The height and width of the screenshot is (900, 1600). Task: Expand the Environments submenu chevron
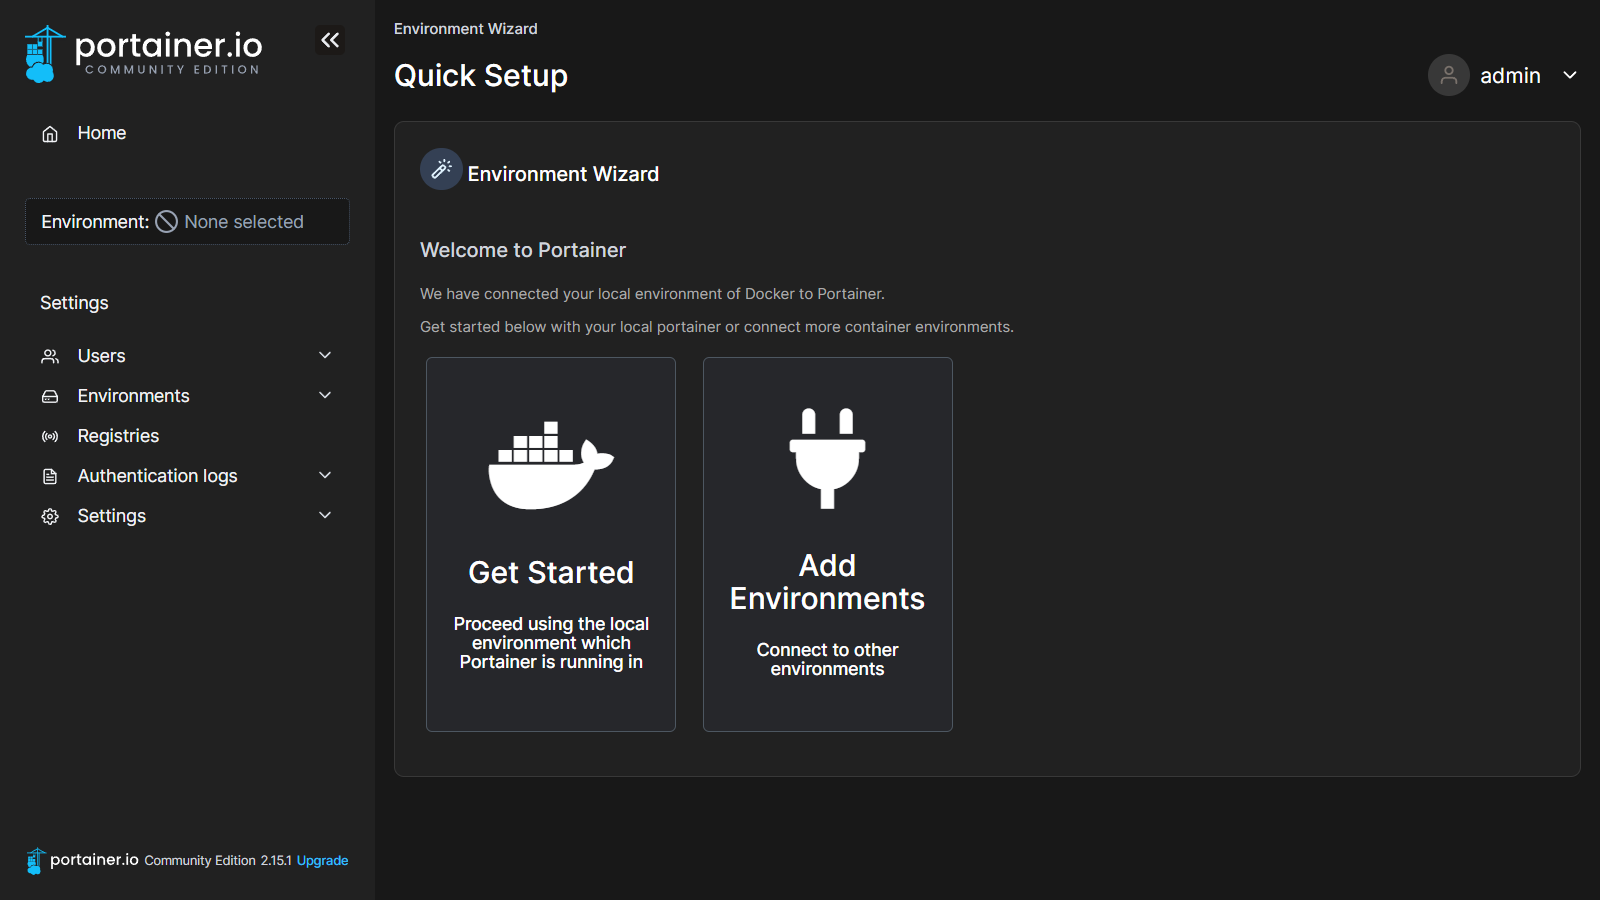point(325,395)
